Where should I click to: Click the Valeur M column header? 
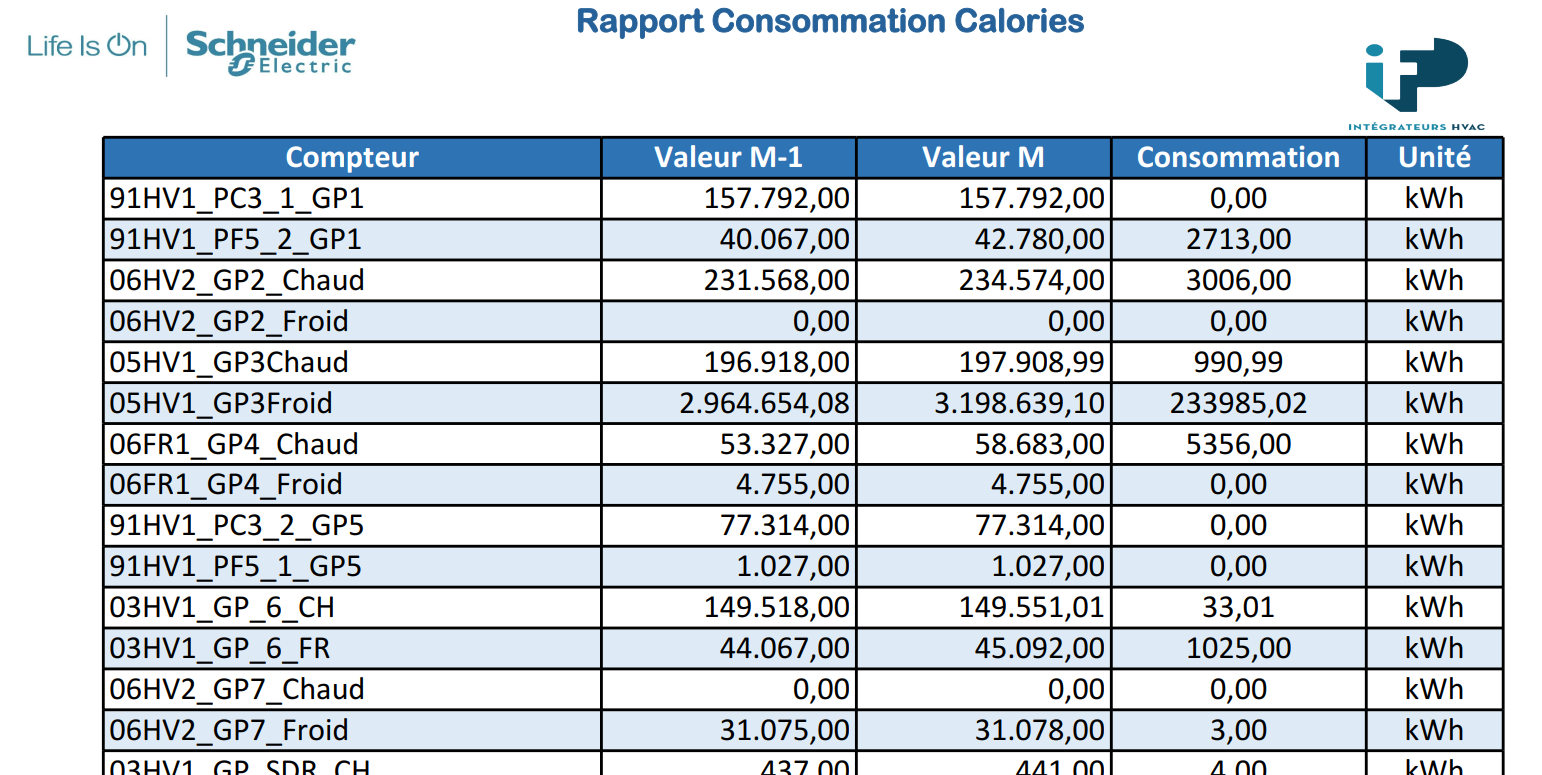pyautogui.click(x=984, y=158)
